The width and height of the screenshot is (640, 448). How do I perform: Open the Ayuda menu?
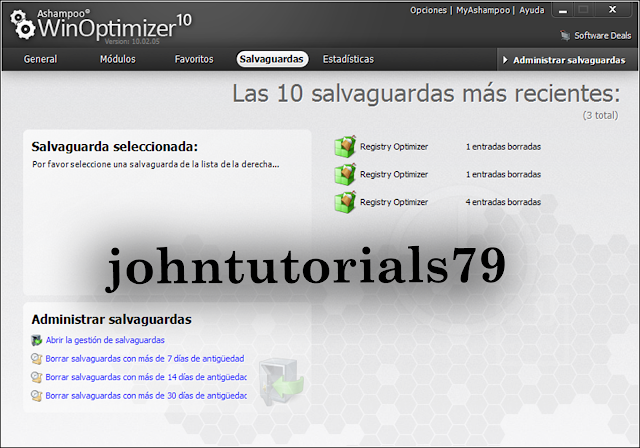531,10
